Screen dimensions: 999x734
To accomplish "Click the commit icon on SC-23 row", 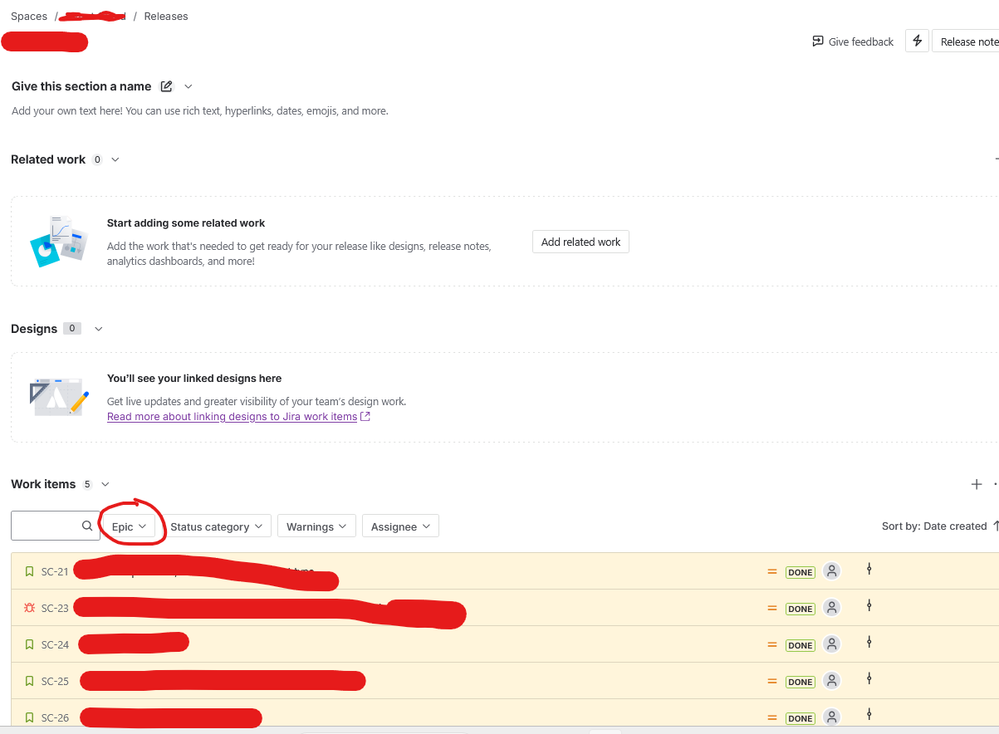I will tap(869, 605).
